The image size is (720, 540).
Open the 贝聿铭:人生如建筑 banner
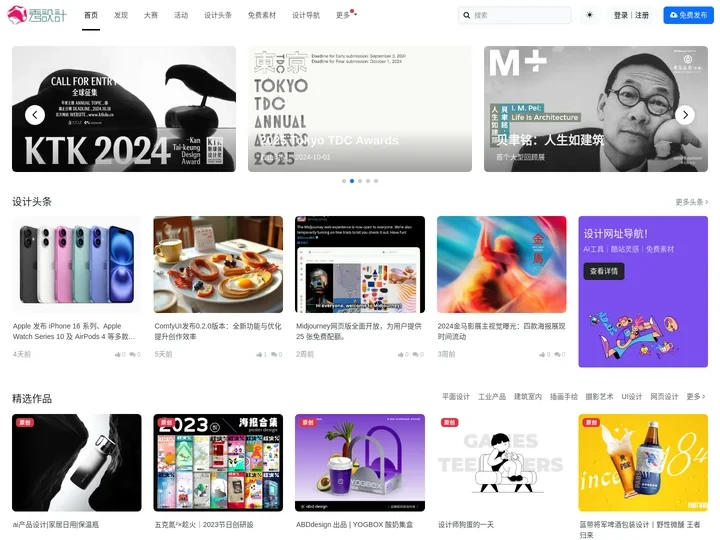(596, 109)
